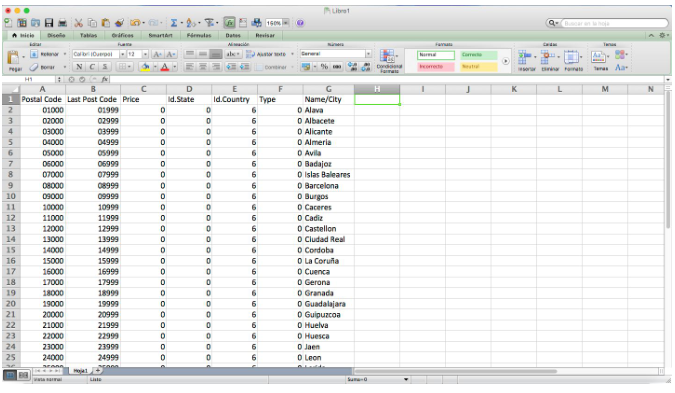Click the increase font size icon
This screenshot has width=675, height=393.
pos(158,54)
